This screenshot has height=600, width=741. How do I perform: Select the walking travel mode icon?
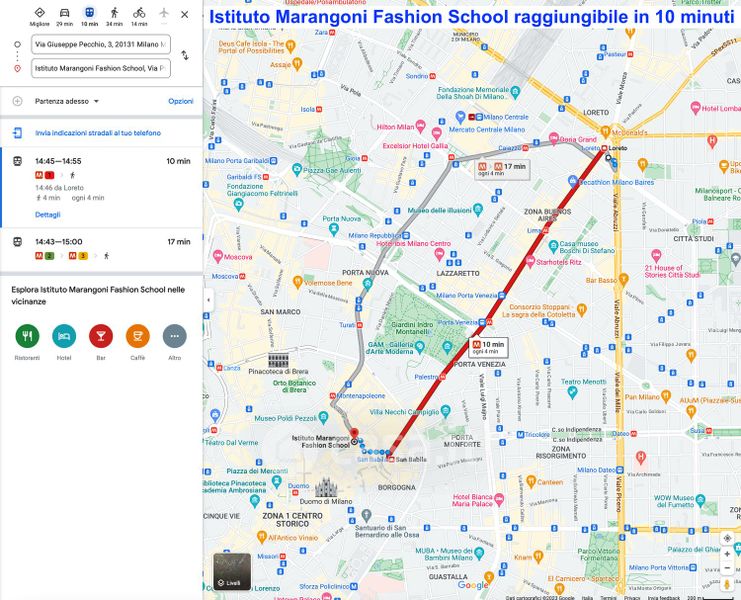tap(114, 13)
